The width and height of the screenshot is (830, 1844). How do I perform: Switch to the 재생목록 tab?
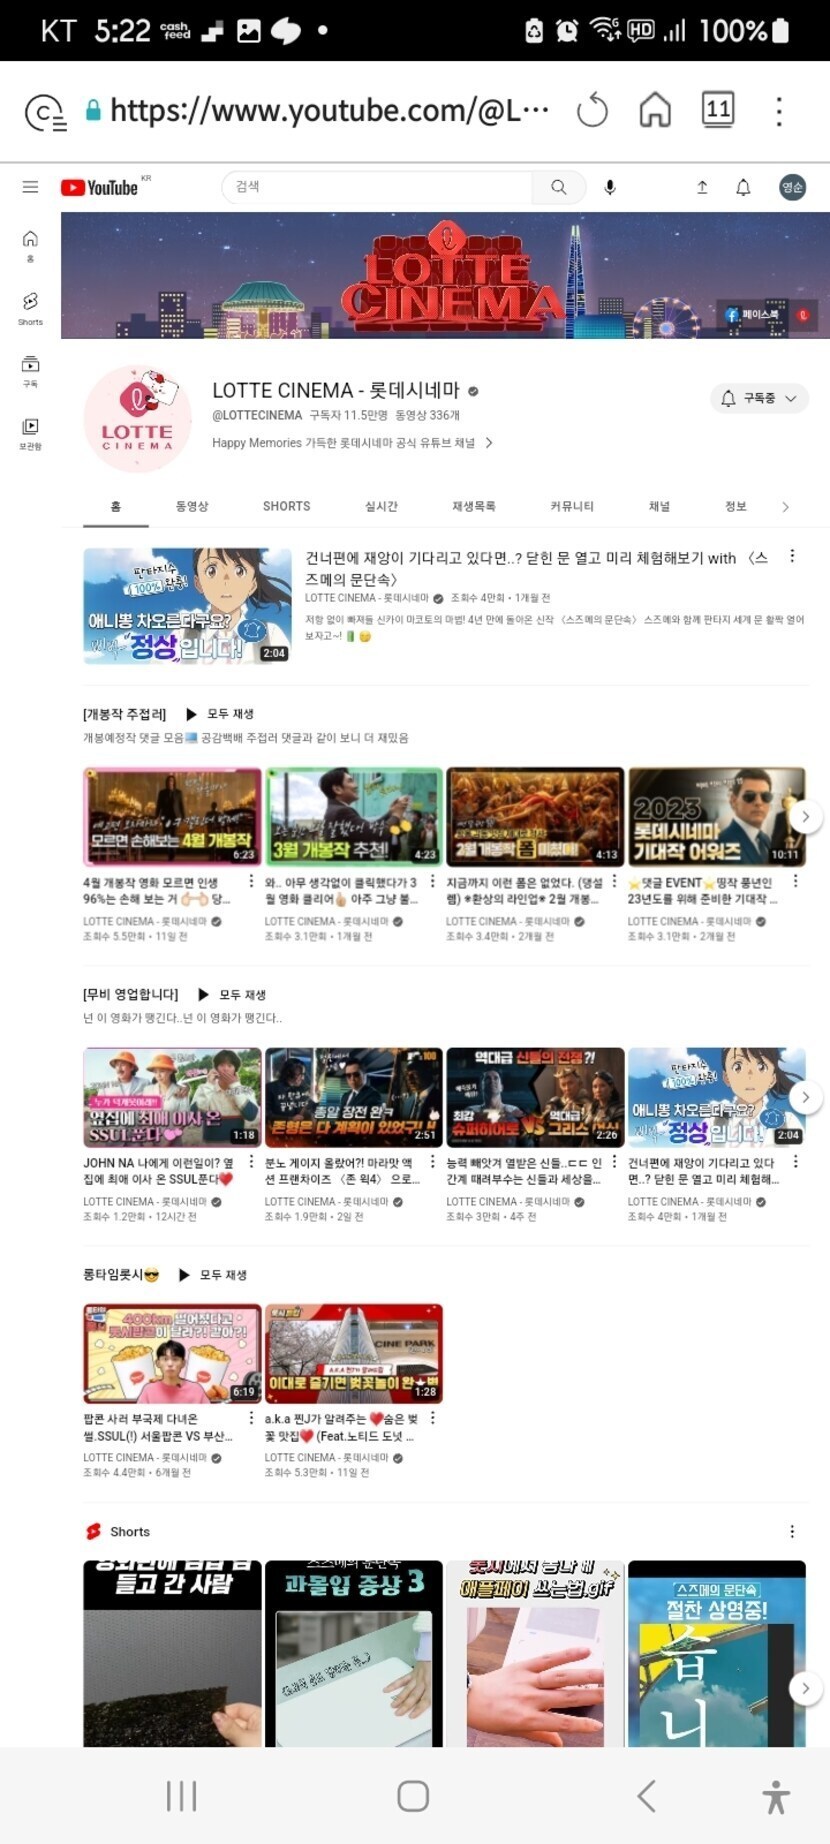473,506
